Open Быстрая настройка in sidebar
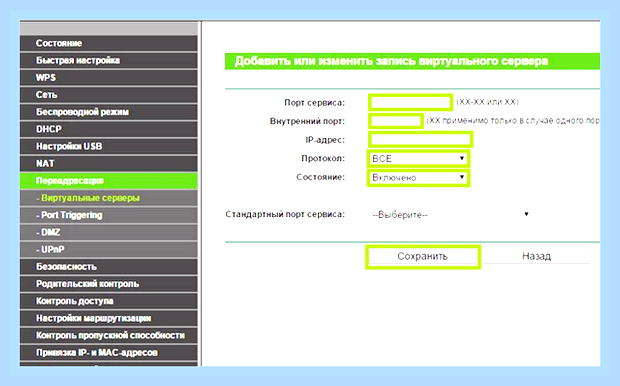 click(109, 60)
